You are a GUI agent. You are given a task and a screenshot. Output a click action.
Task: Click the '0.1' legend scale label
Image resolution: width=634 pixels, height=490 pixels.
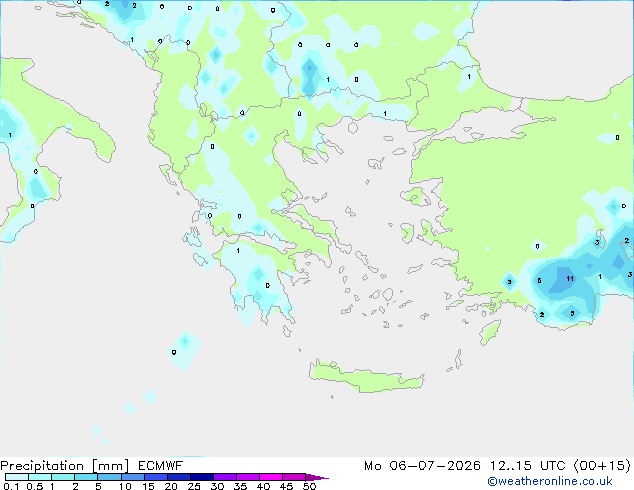[11, 486]
